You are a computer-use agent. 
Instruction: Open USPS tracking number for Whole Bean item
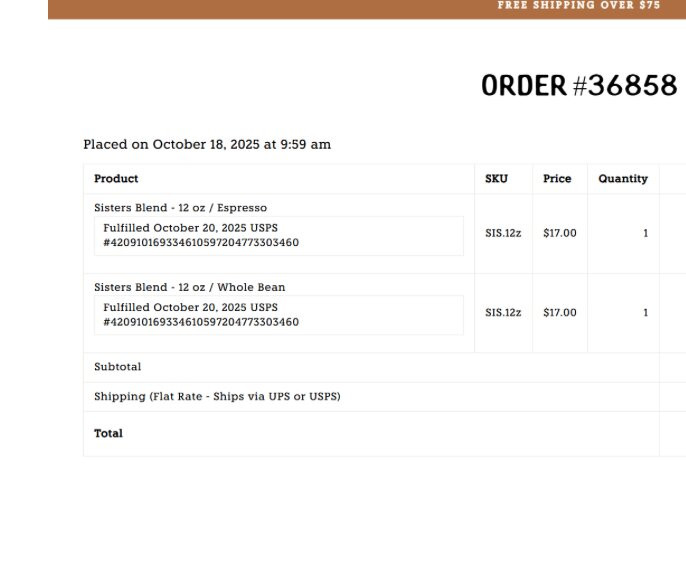click(201, 322)
